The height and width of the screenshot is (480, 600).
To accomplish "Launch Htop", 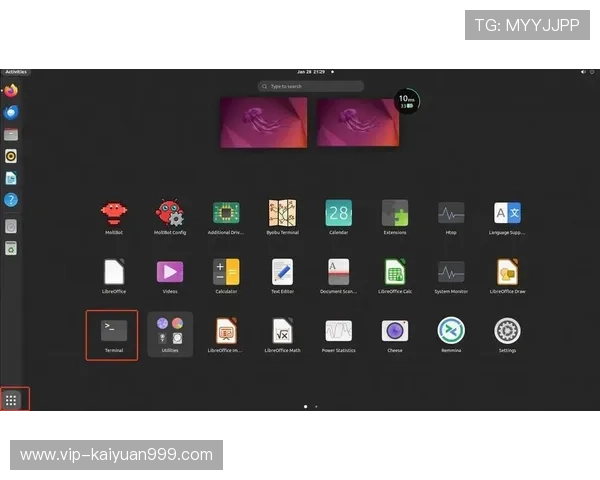I will click(451, 216).
